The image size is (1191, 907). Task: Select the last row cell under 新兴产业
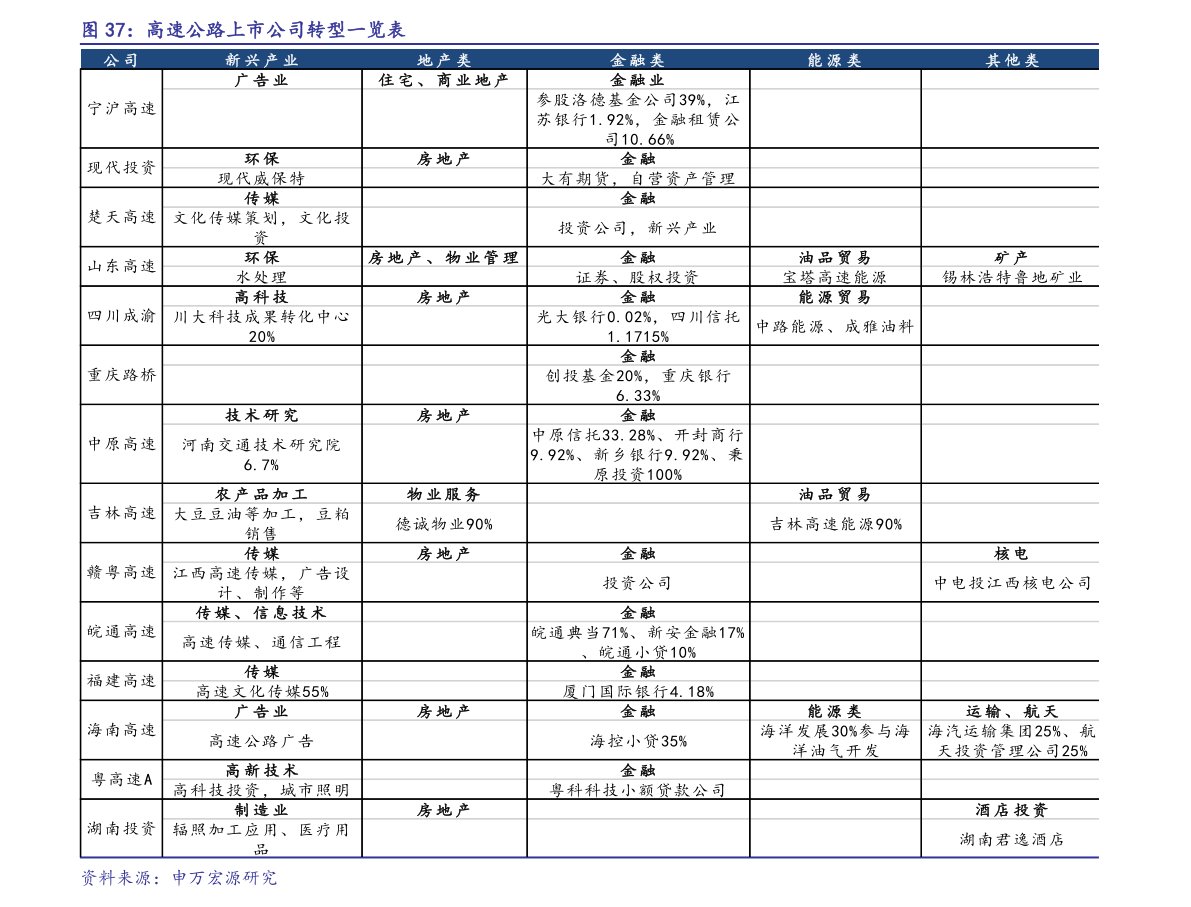coord(262,838)
